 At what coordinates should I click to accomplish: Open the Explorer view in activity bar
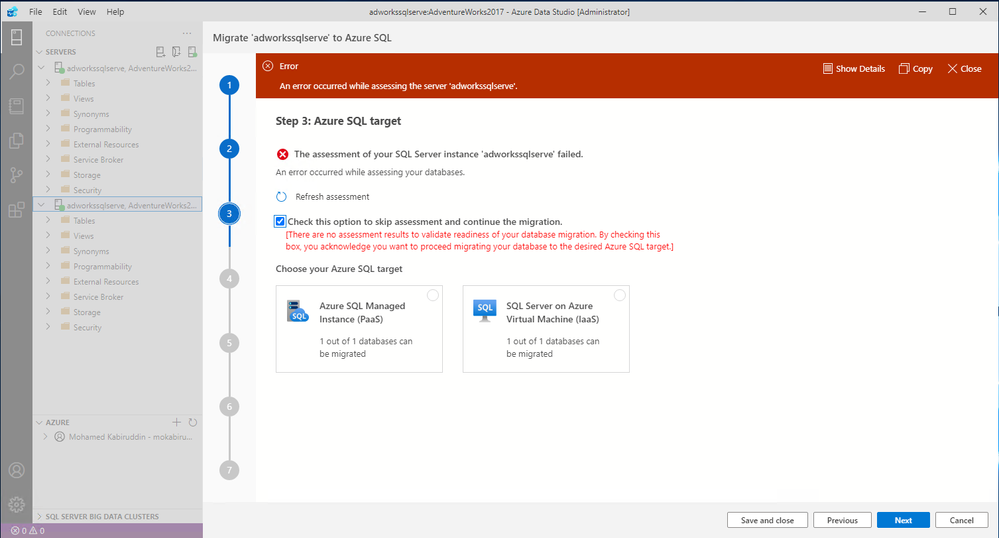(17, 140)
